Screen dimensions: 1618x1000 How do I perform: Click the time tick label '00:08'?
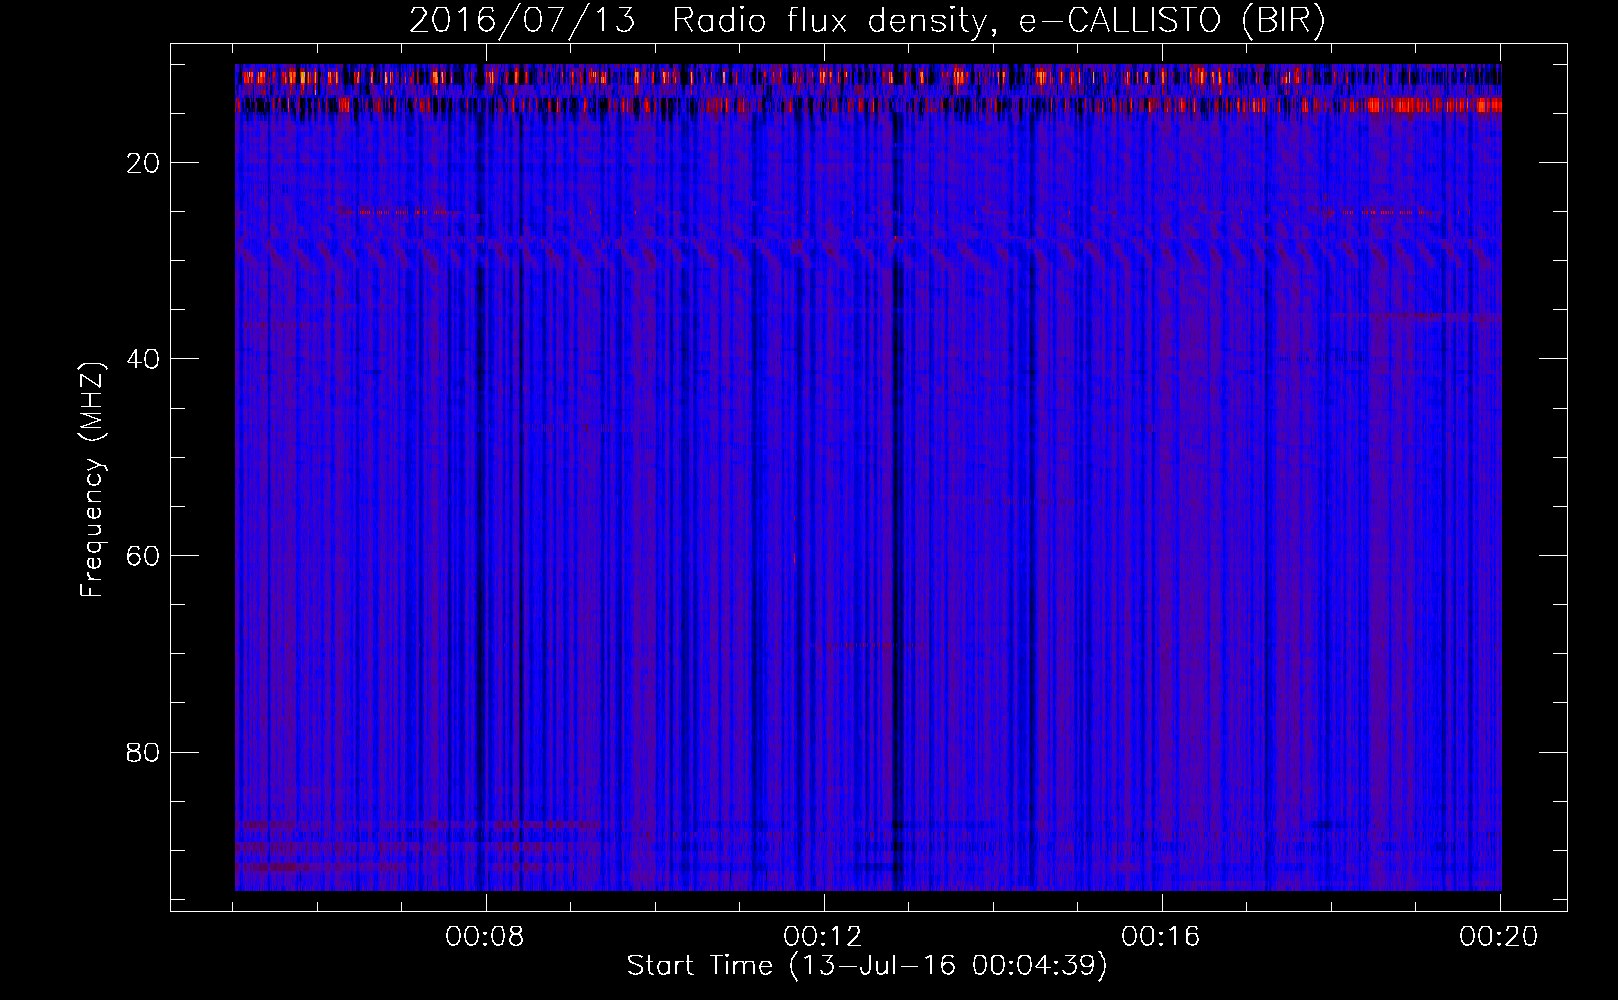pyautogui.click(x=485, y=937)
